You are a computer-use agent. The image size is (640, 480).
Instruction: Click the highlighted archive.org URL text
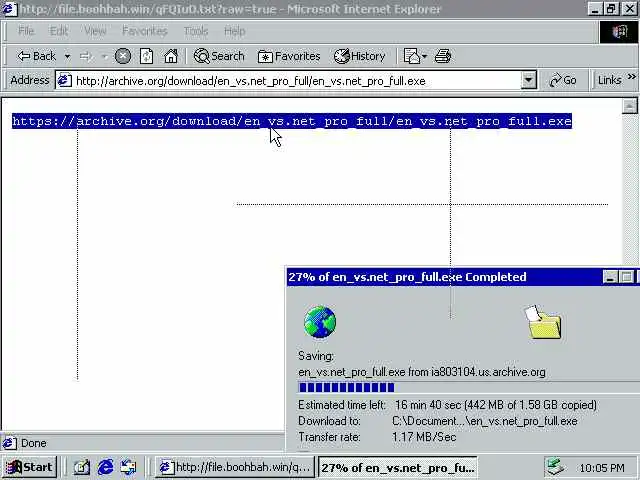coord(292,121)
